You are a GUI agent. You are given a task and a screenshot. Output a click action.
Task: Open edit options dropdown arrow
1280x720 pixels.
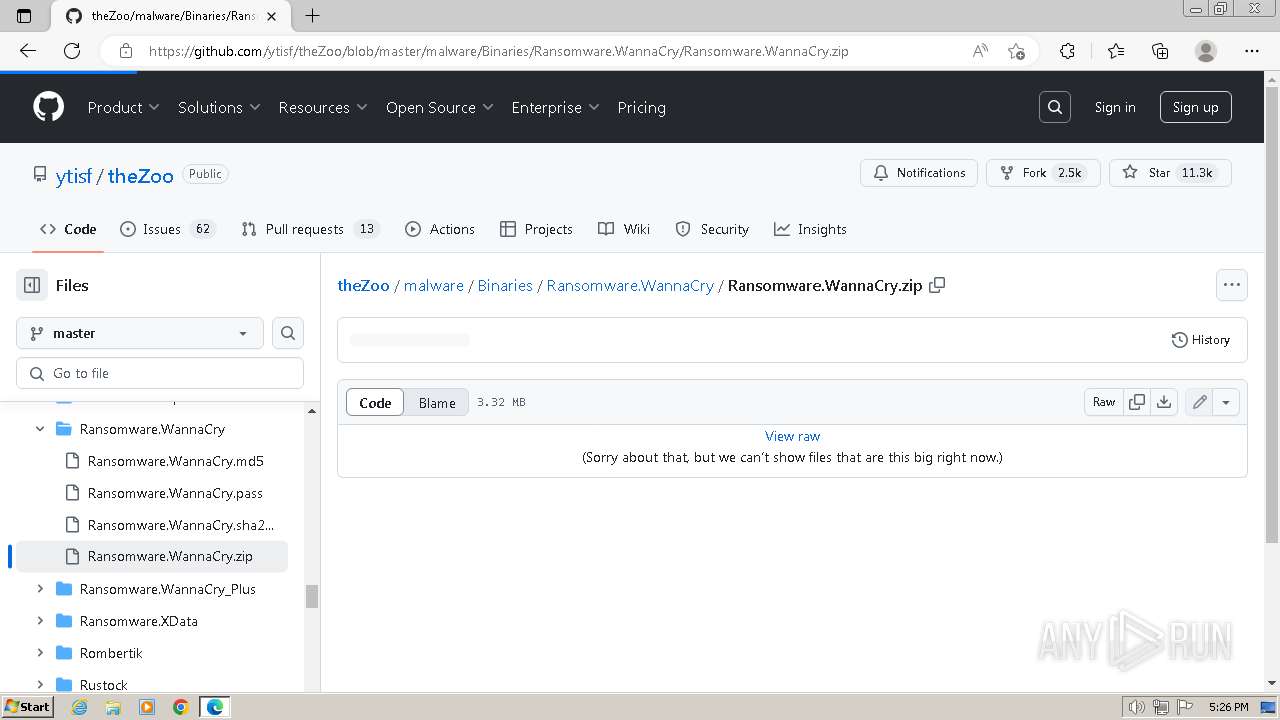[x=1226, y=402]
